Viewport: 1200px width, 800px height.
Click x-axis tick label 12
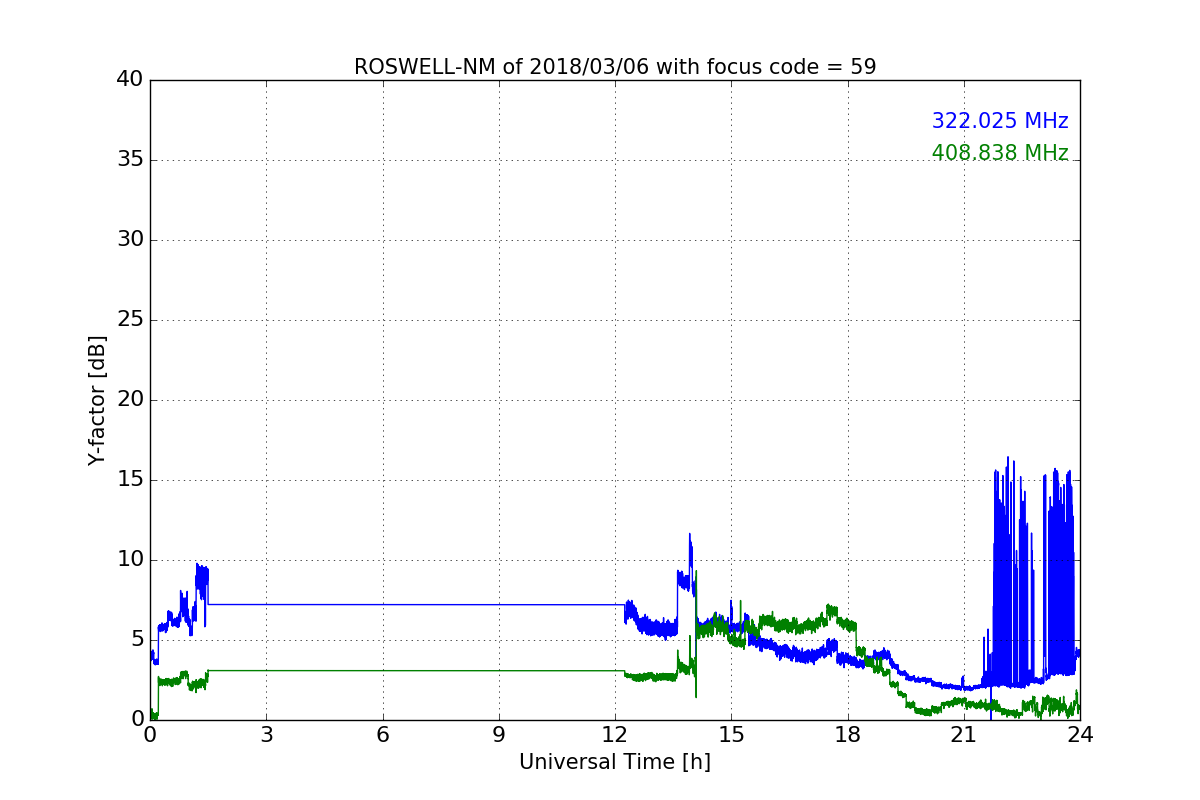(x=615, y=735)
